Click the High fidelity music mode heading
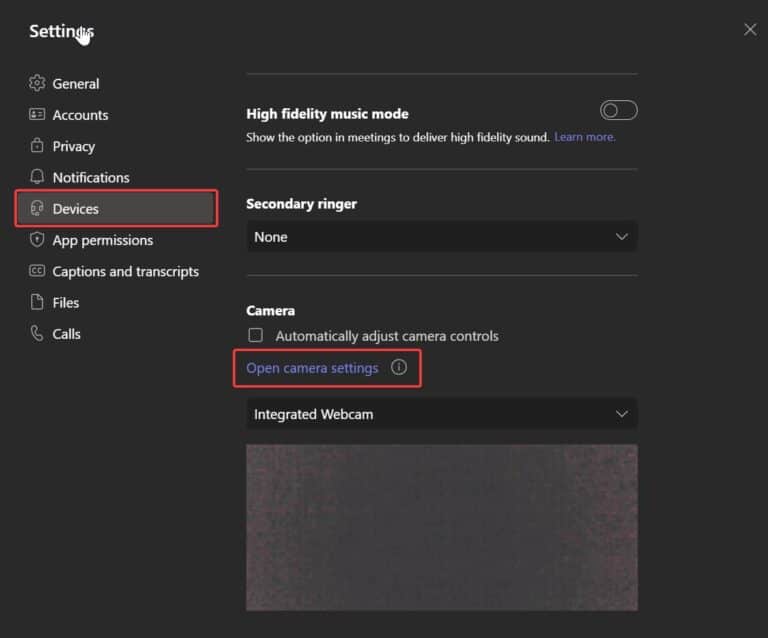The width and height of the screenshot is (768, 638). tap(327, 114)
